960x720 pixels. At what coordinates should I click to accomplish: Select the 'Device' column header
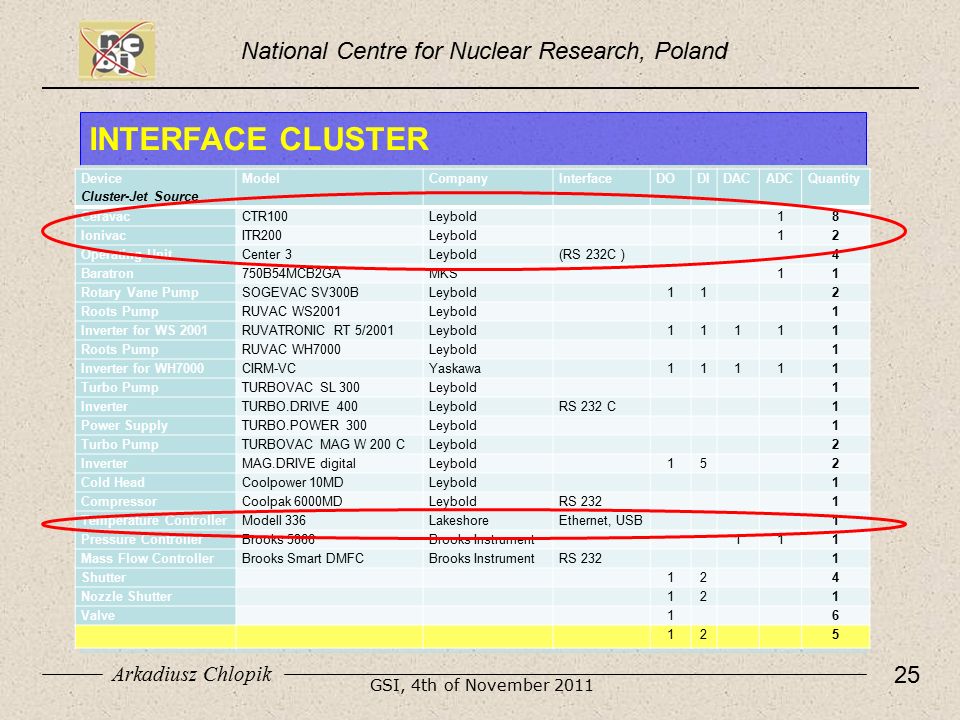(x=101, y=178)
